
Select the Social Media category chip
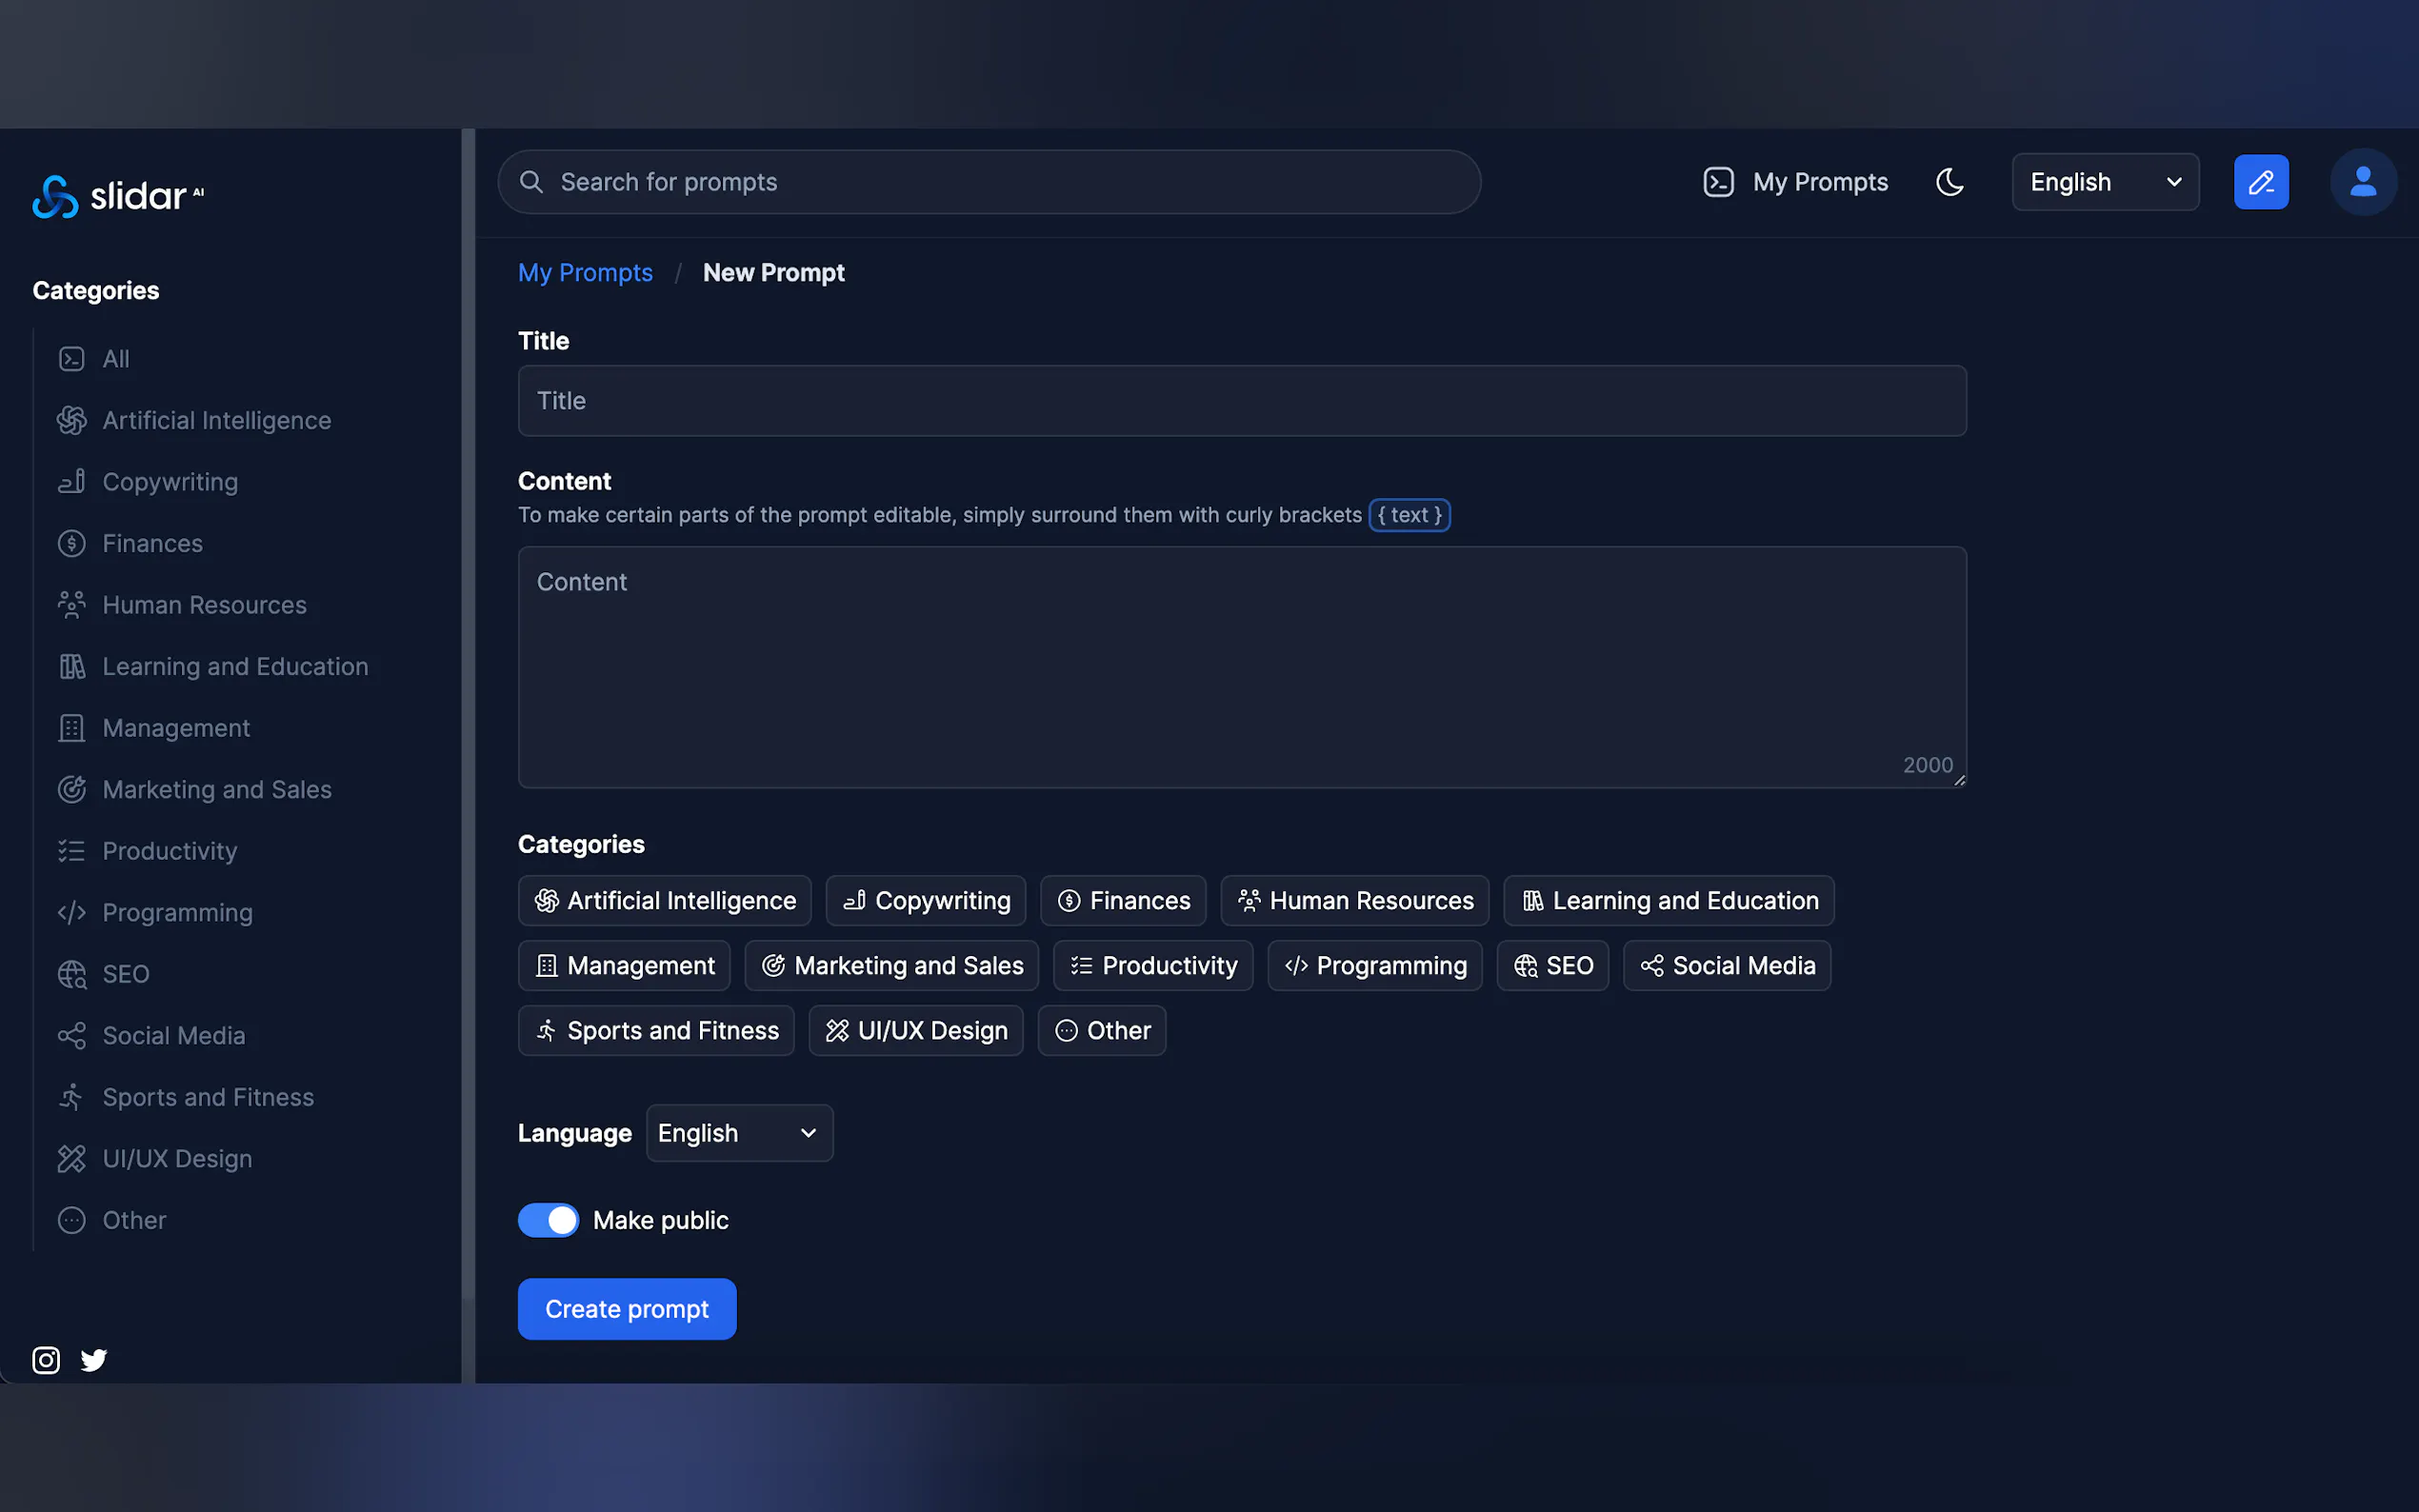point(1727,966)
